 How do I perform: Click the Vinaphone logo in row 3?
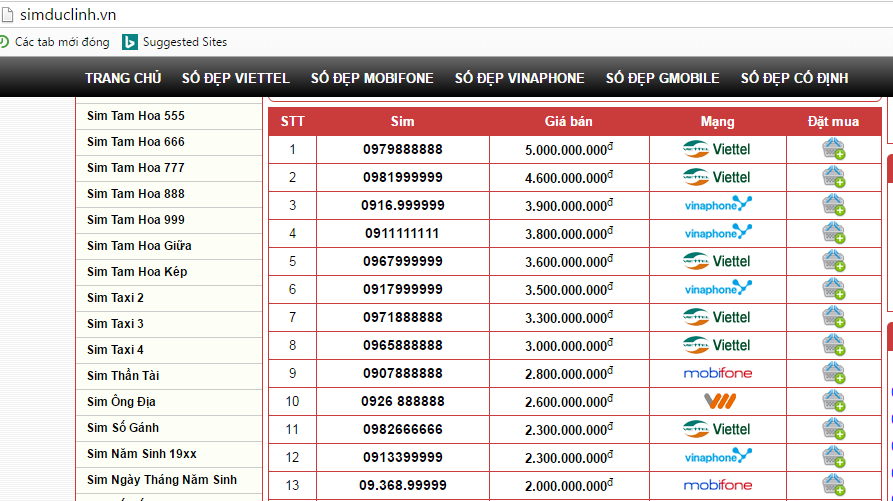[x=717, y=205]
